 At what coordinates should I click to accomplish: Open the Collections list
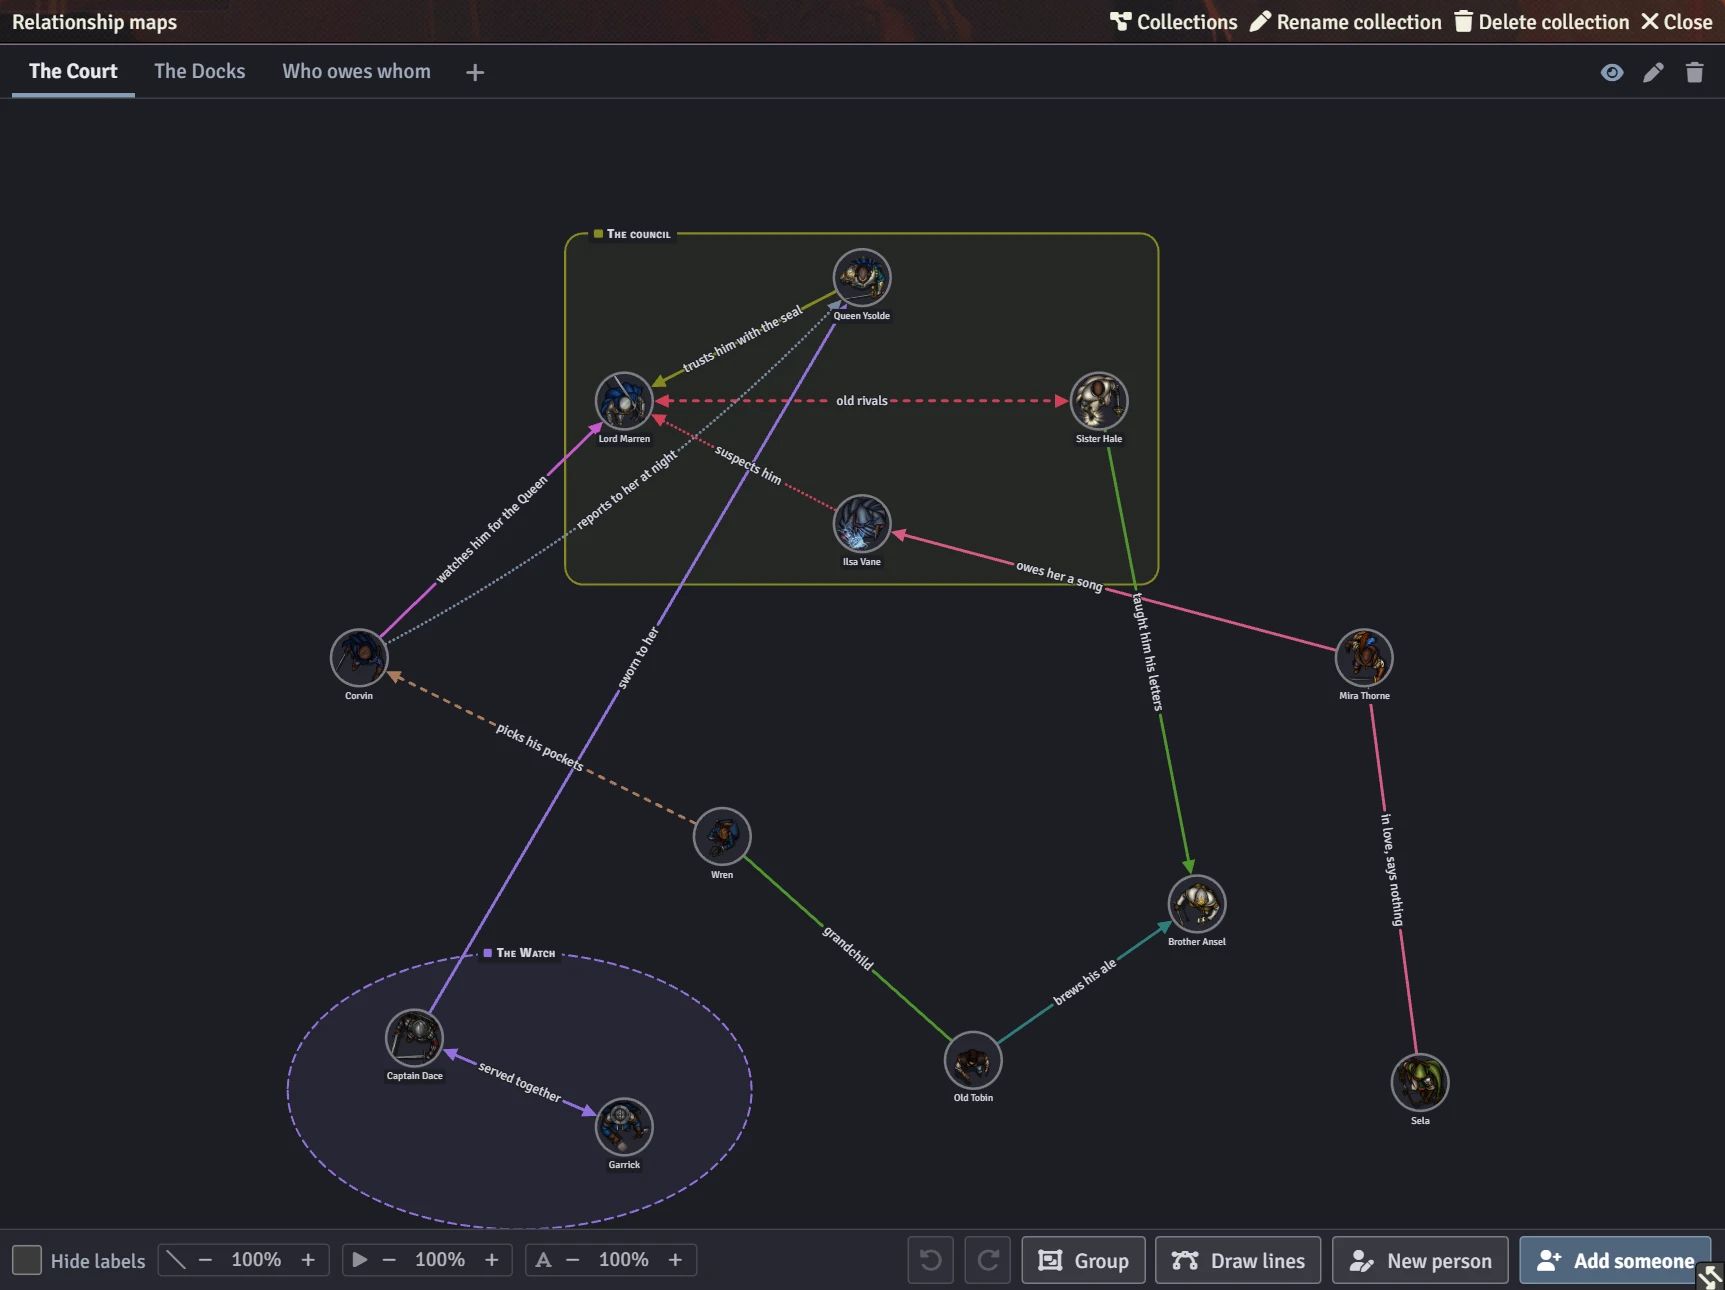[x=1173, y=22]
